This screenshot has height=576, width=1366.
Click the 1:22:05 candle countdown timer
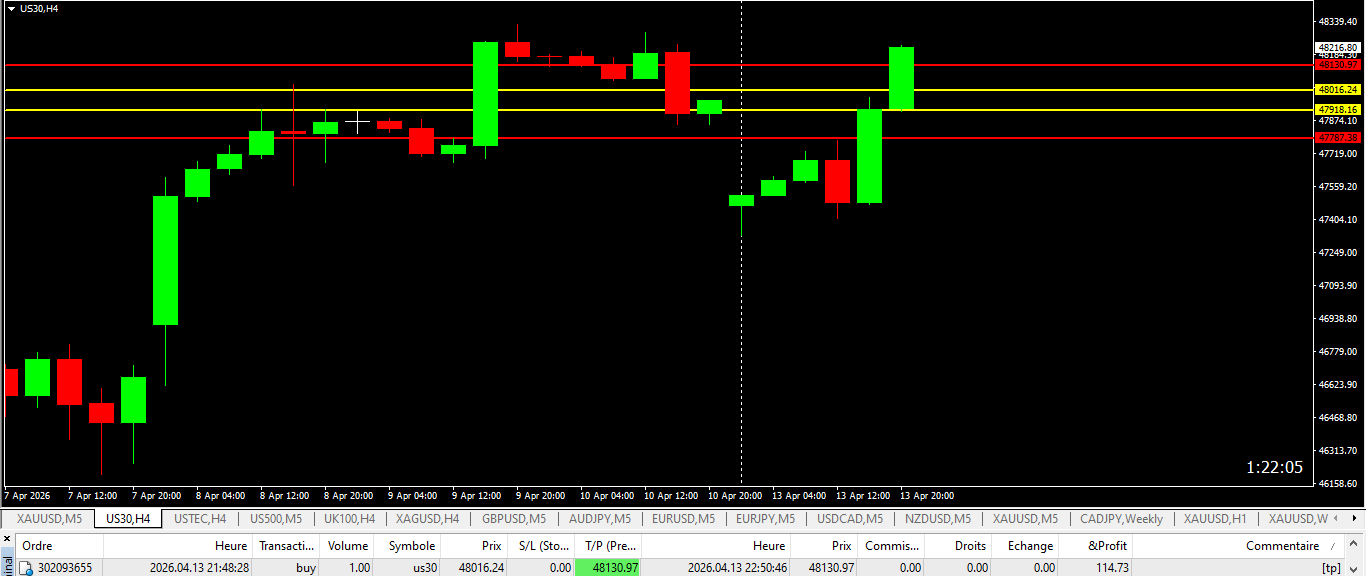[x=1274, y=467]
